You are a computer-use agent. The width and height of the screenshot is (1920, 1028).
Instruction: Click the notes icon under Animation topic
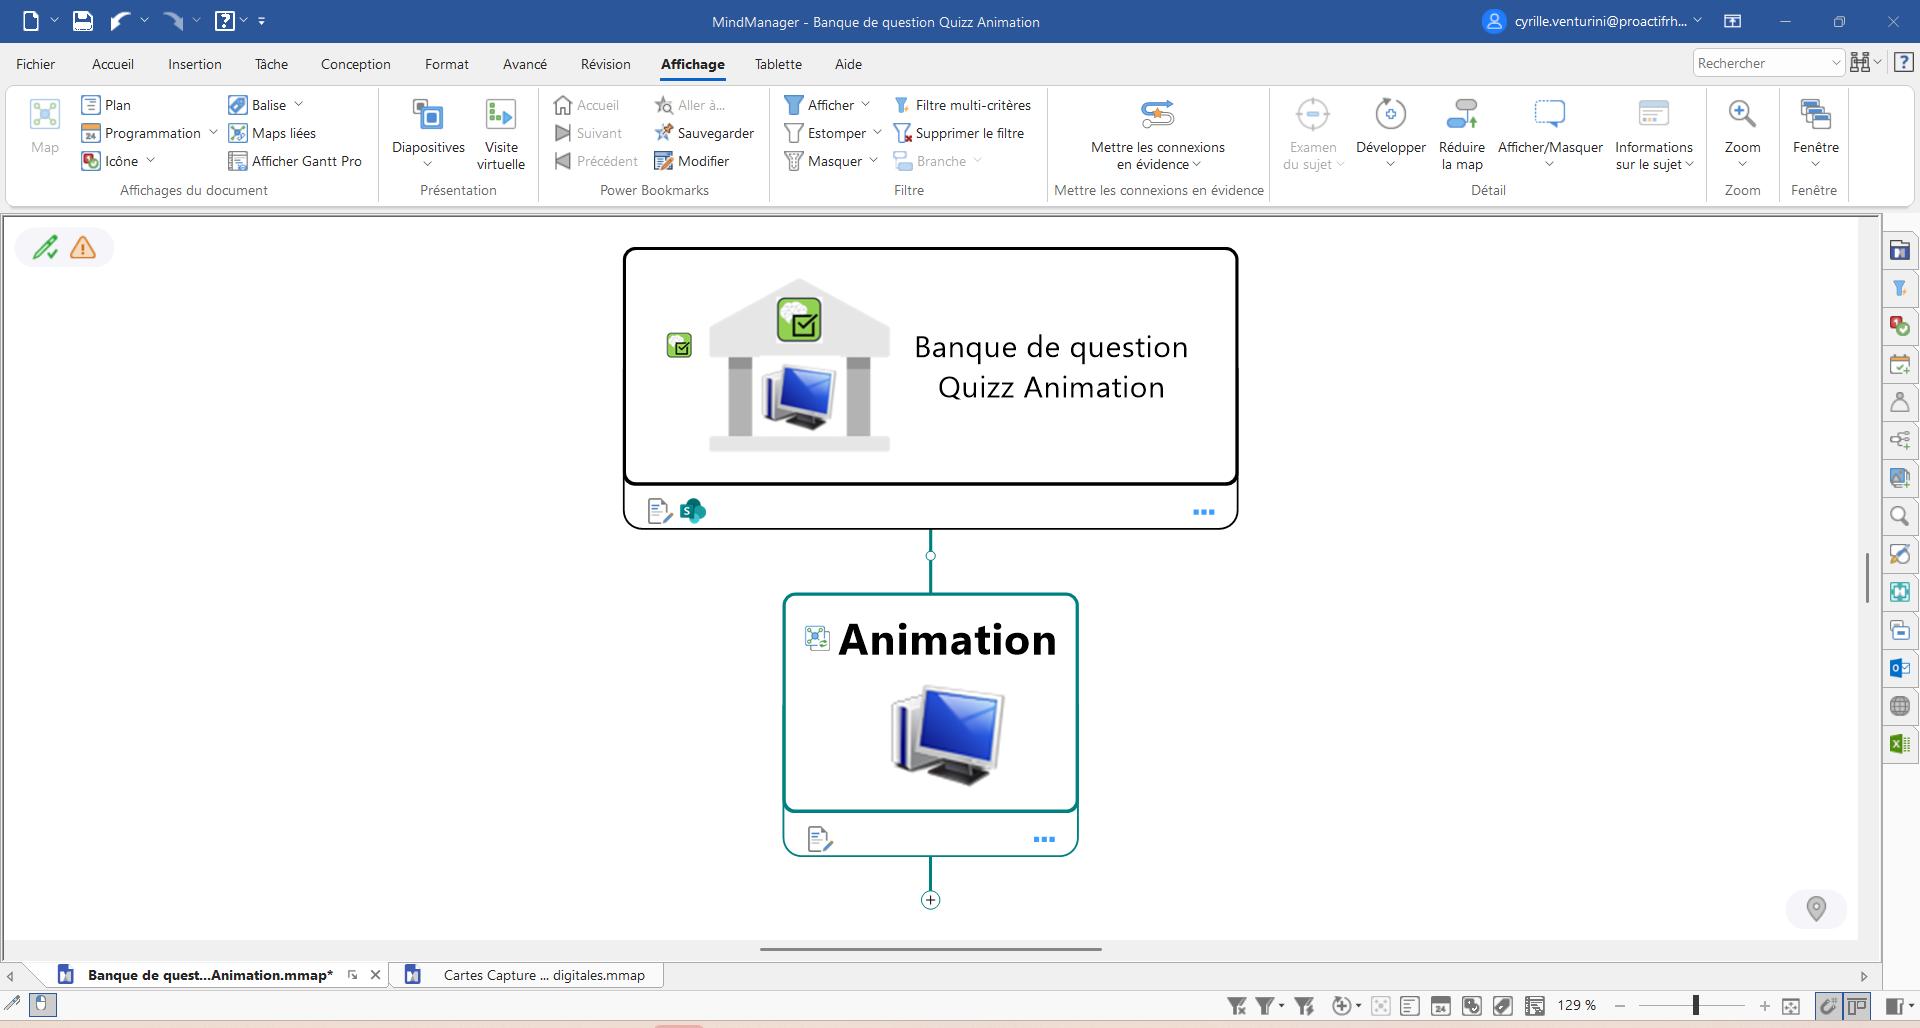tap(819, 839)
